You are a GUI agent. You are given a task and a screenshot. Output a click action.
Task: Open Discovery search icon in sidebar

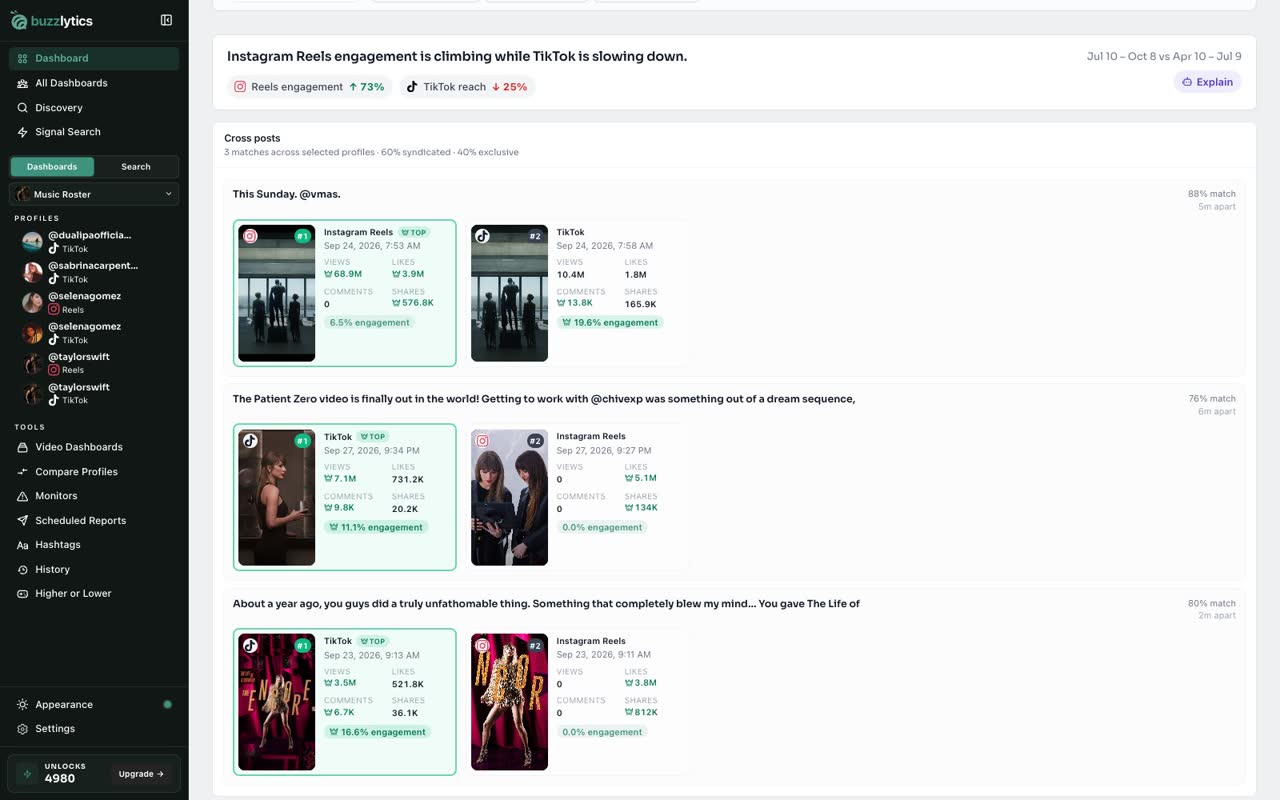(23, 108)
